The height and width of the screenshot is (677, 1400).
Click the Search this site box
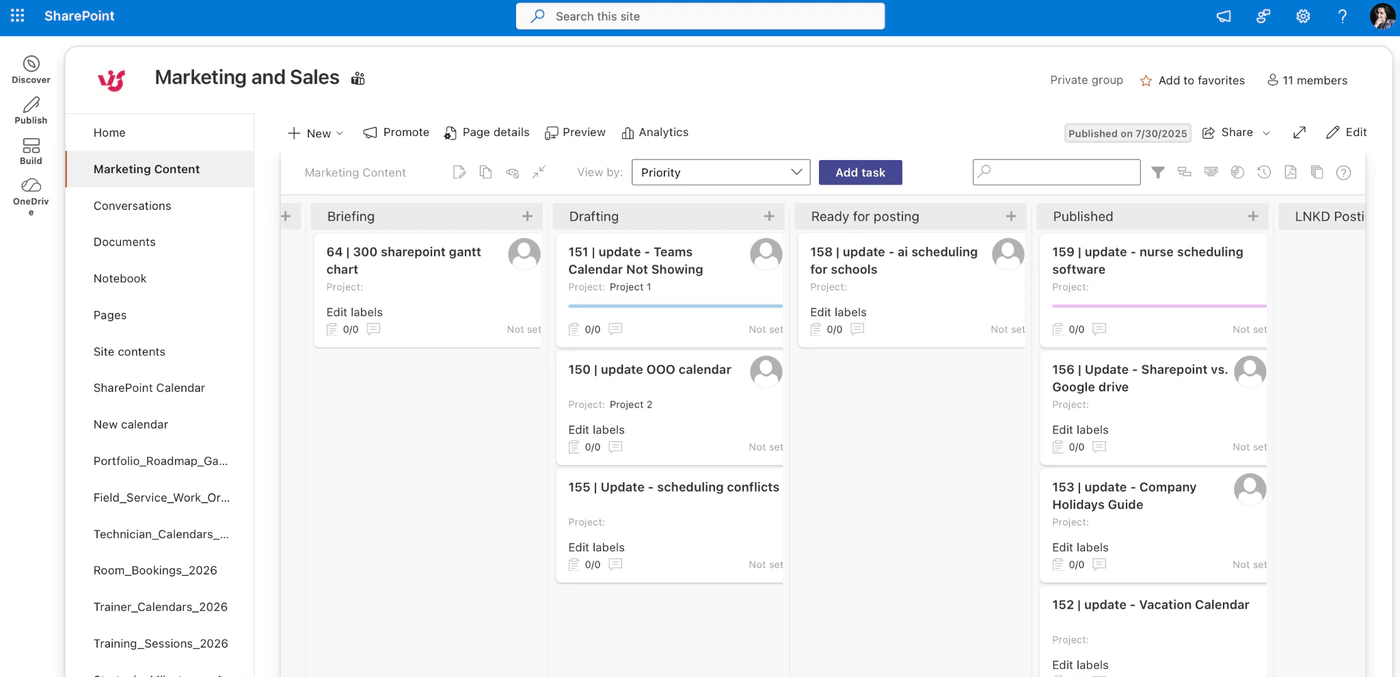700,16
